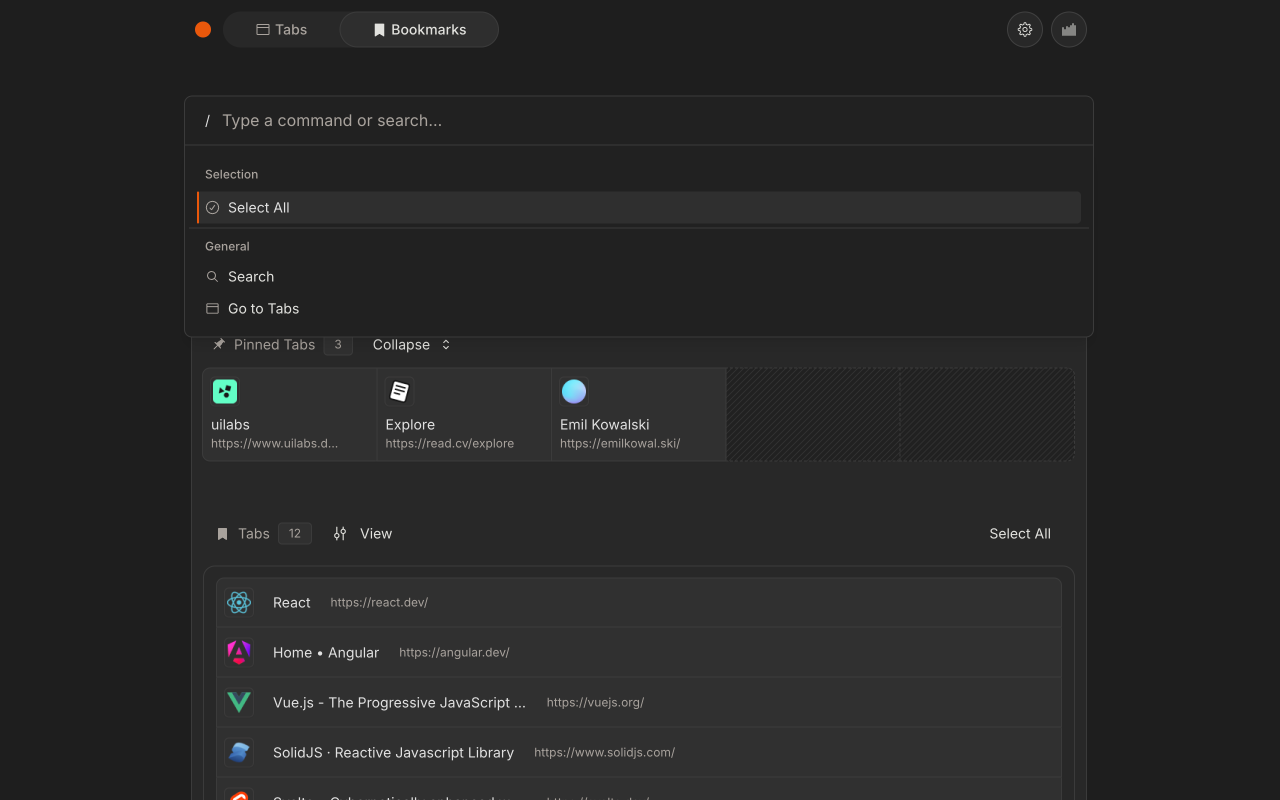This screenshot has height=800, width=1280.
Task: Focus the command search input
Action: click(x=639, y=121)
